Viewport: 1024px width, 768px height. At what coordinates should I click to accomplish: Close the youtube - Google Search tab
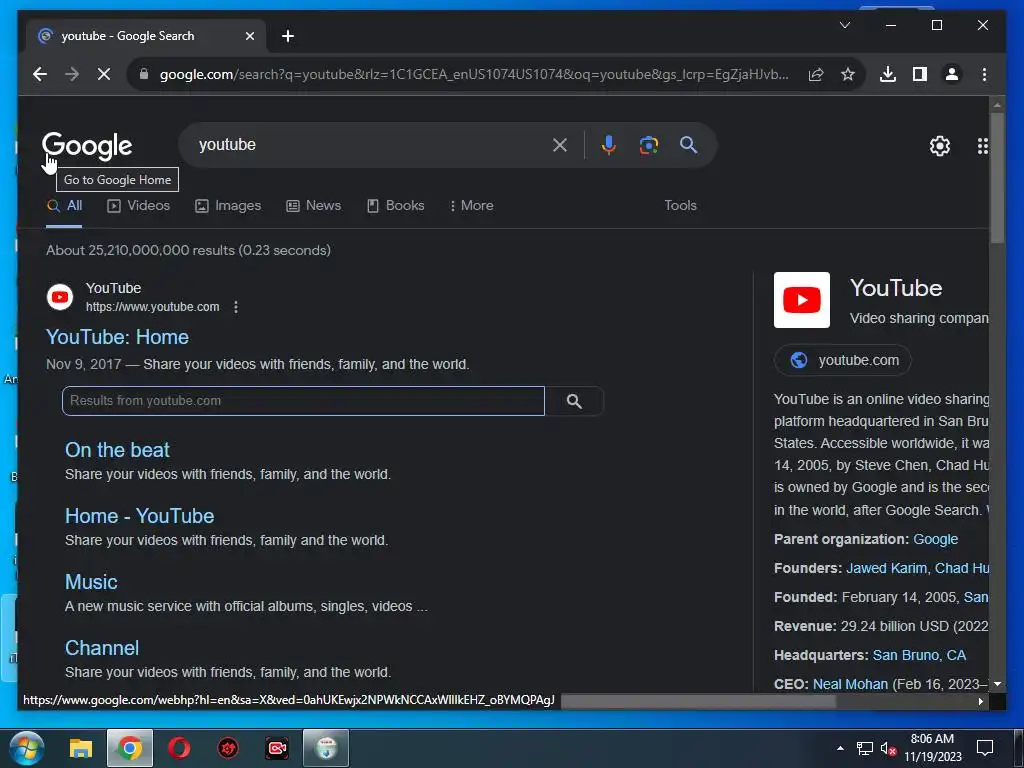[x=249, y=36]
